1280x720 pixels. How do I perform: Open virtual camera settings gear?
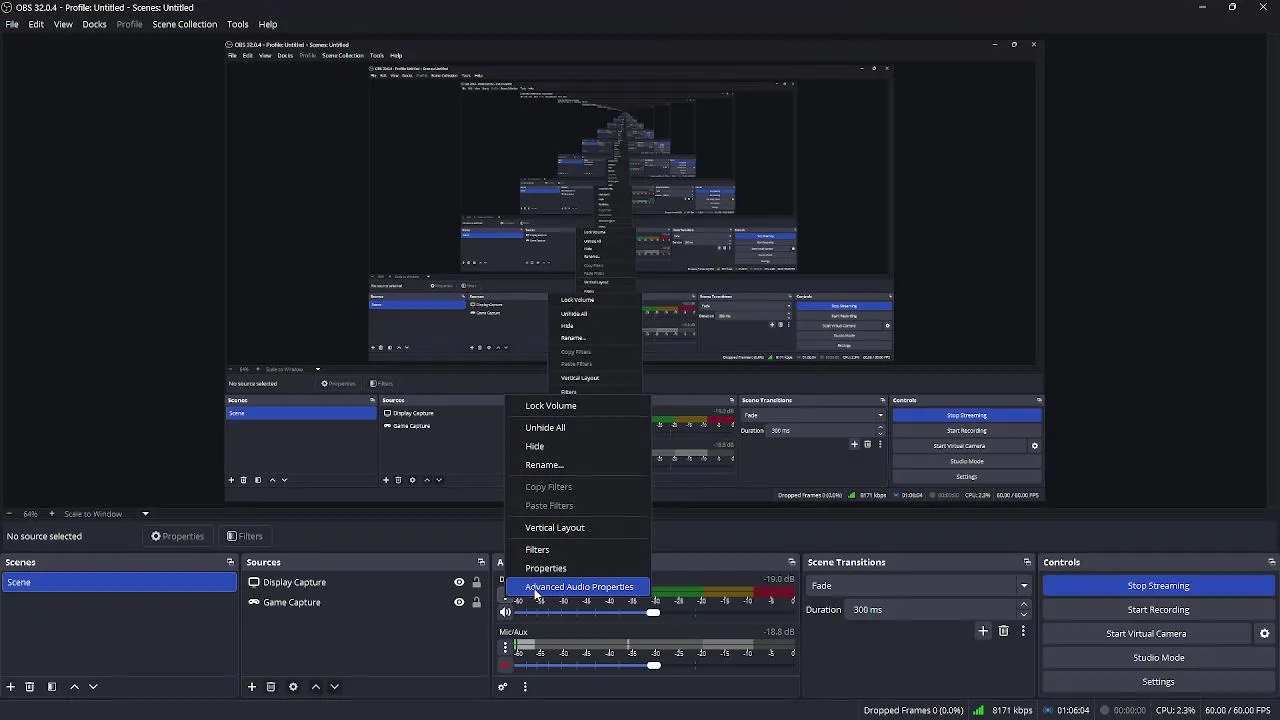[1264, 634]
